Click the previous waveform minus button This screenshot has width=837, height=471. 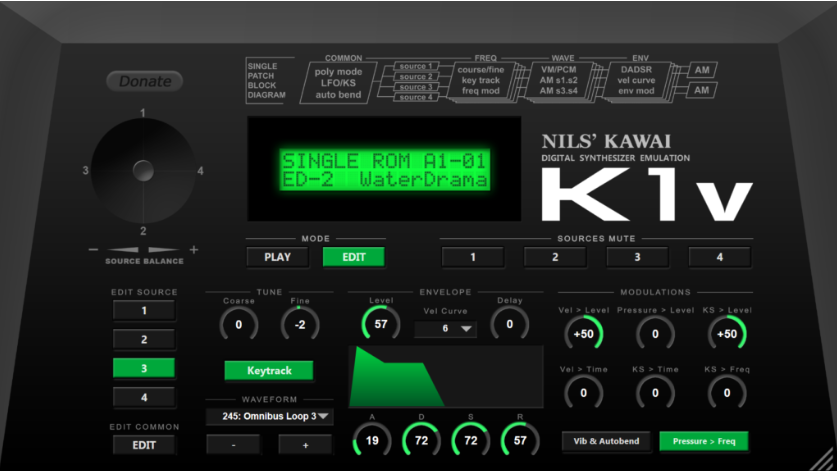pos(233,444)
